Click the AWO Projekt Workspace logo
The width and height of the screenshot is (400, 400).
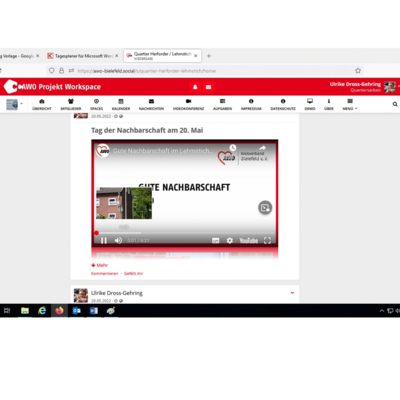coord(52,87)
